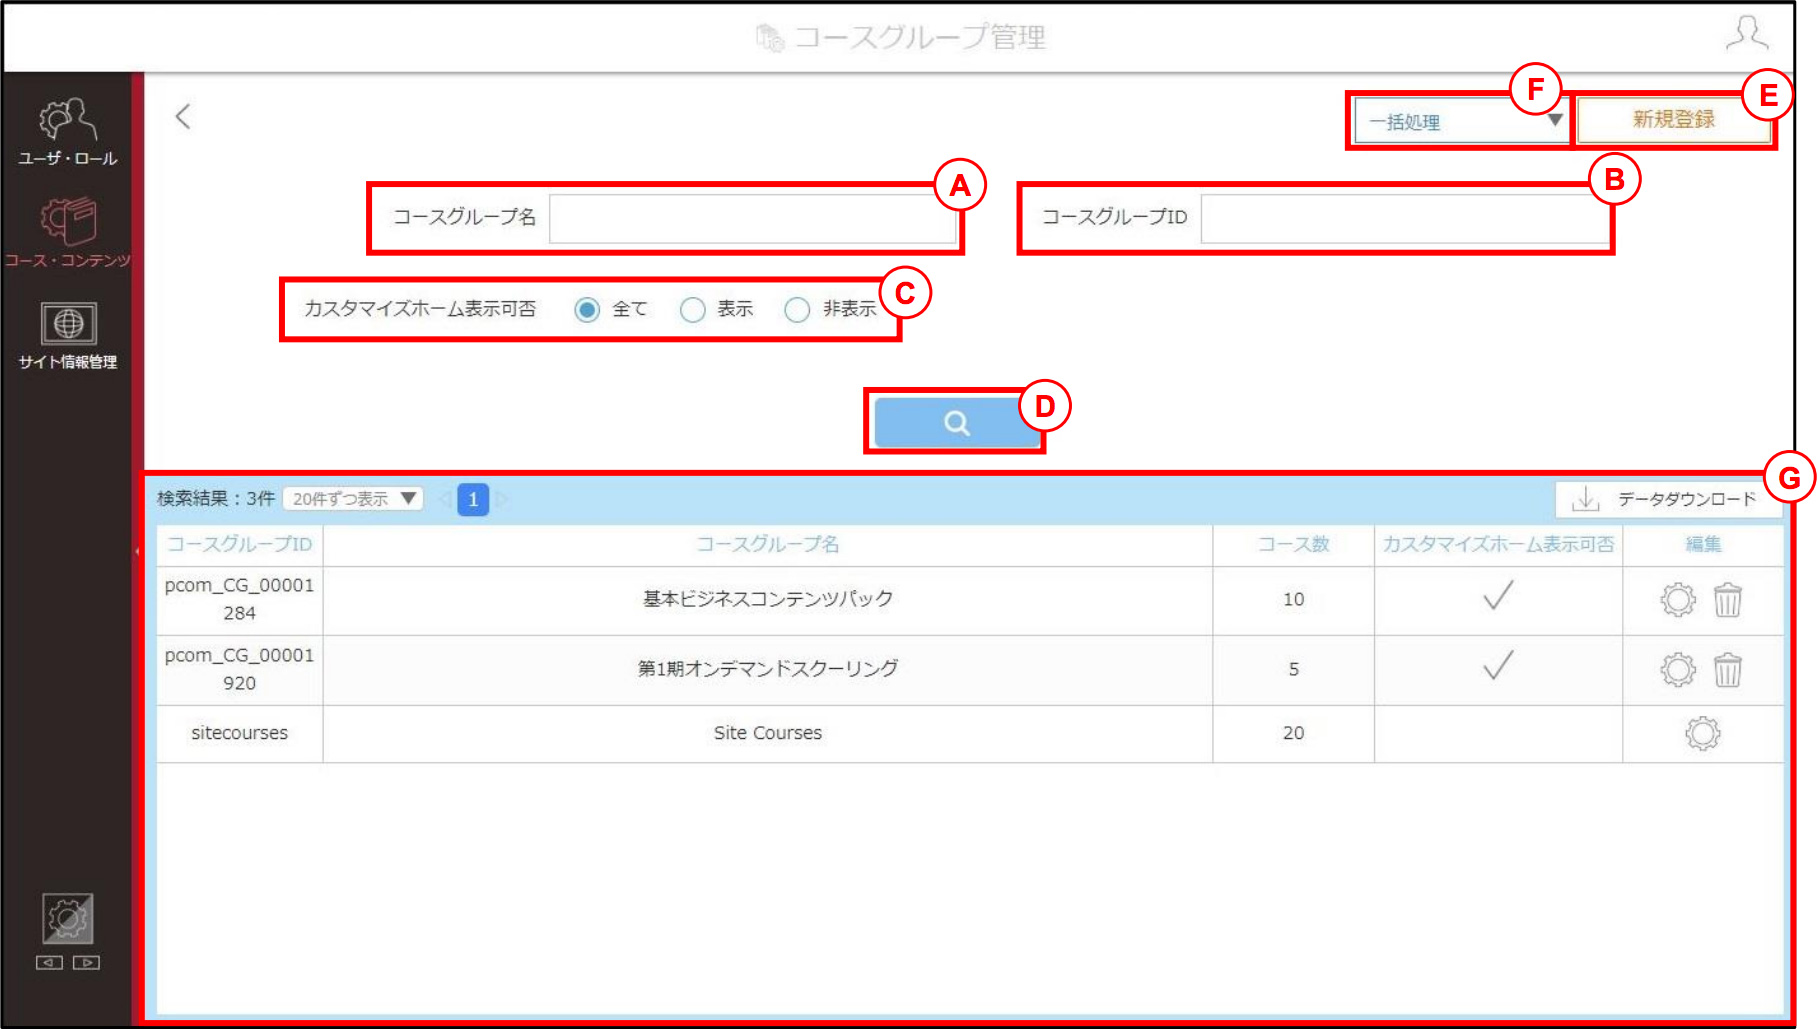1818x1029 pixels.
Task: Sort by コース数 column header
Action: coord(1293,544)
